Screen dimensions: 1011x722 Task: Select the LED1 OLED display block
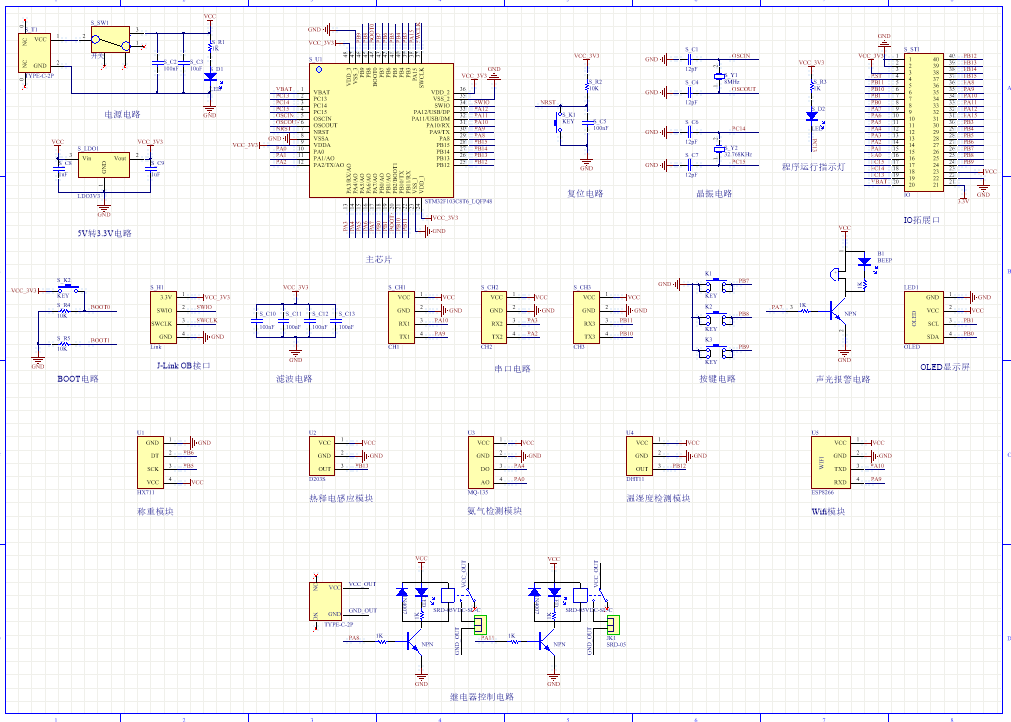(x=923, y=317)
